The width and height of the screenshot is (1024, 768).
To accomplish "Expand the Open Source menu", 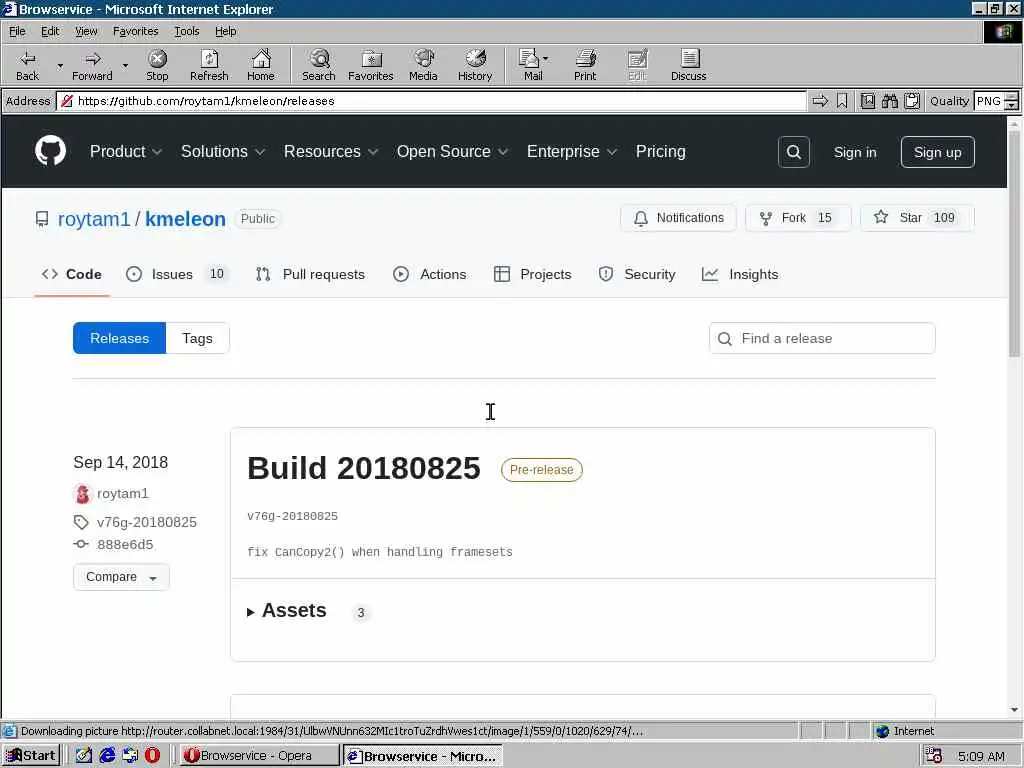I will coord(453,152).
